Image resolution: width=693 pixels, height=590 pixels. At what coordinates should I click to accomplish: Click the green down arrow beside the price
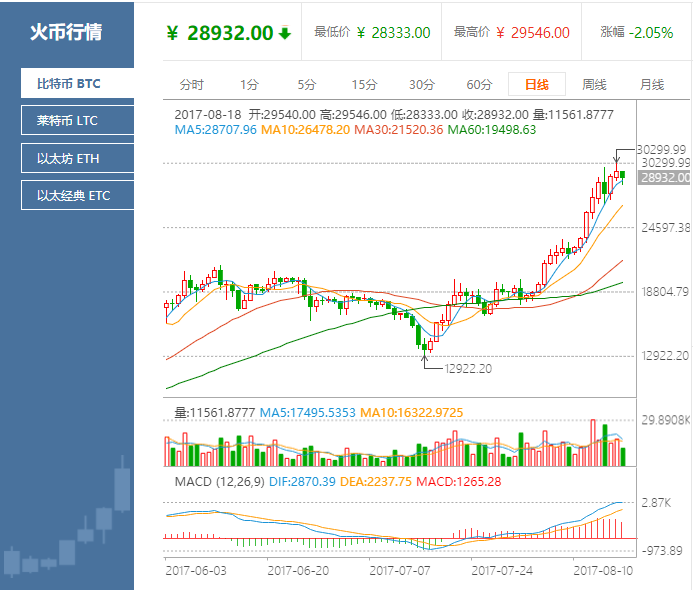[x=285, y=33]
